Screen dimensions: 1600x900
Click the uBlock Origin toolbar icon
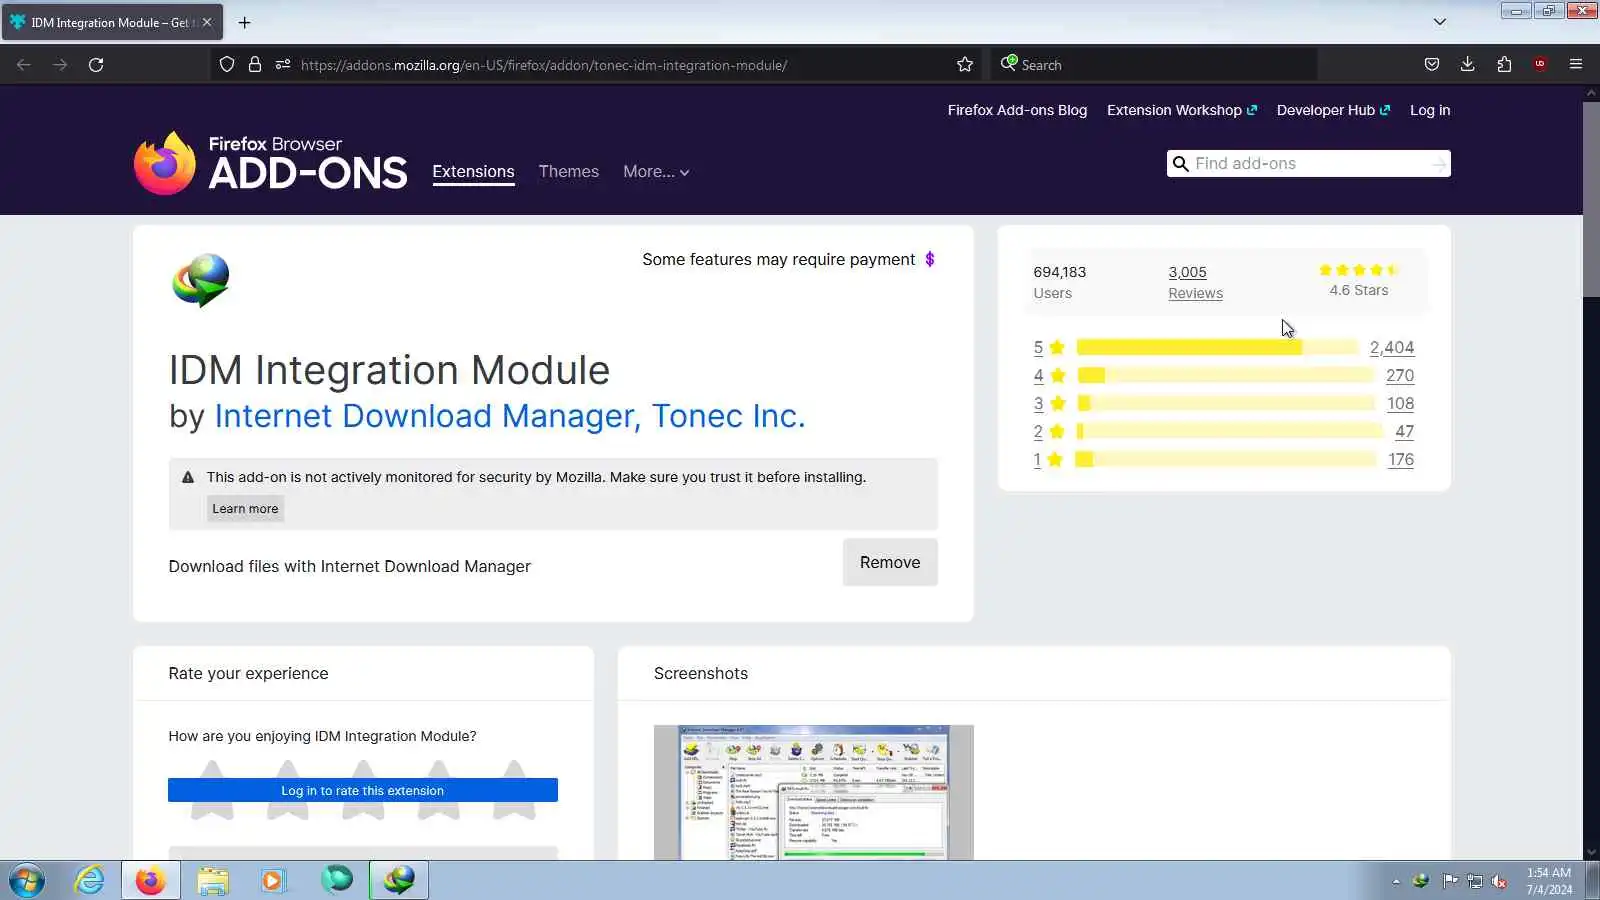(1540, 65)
